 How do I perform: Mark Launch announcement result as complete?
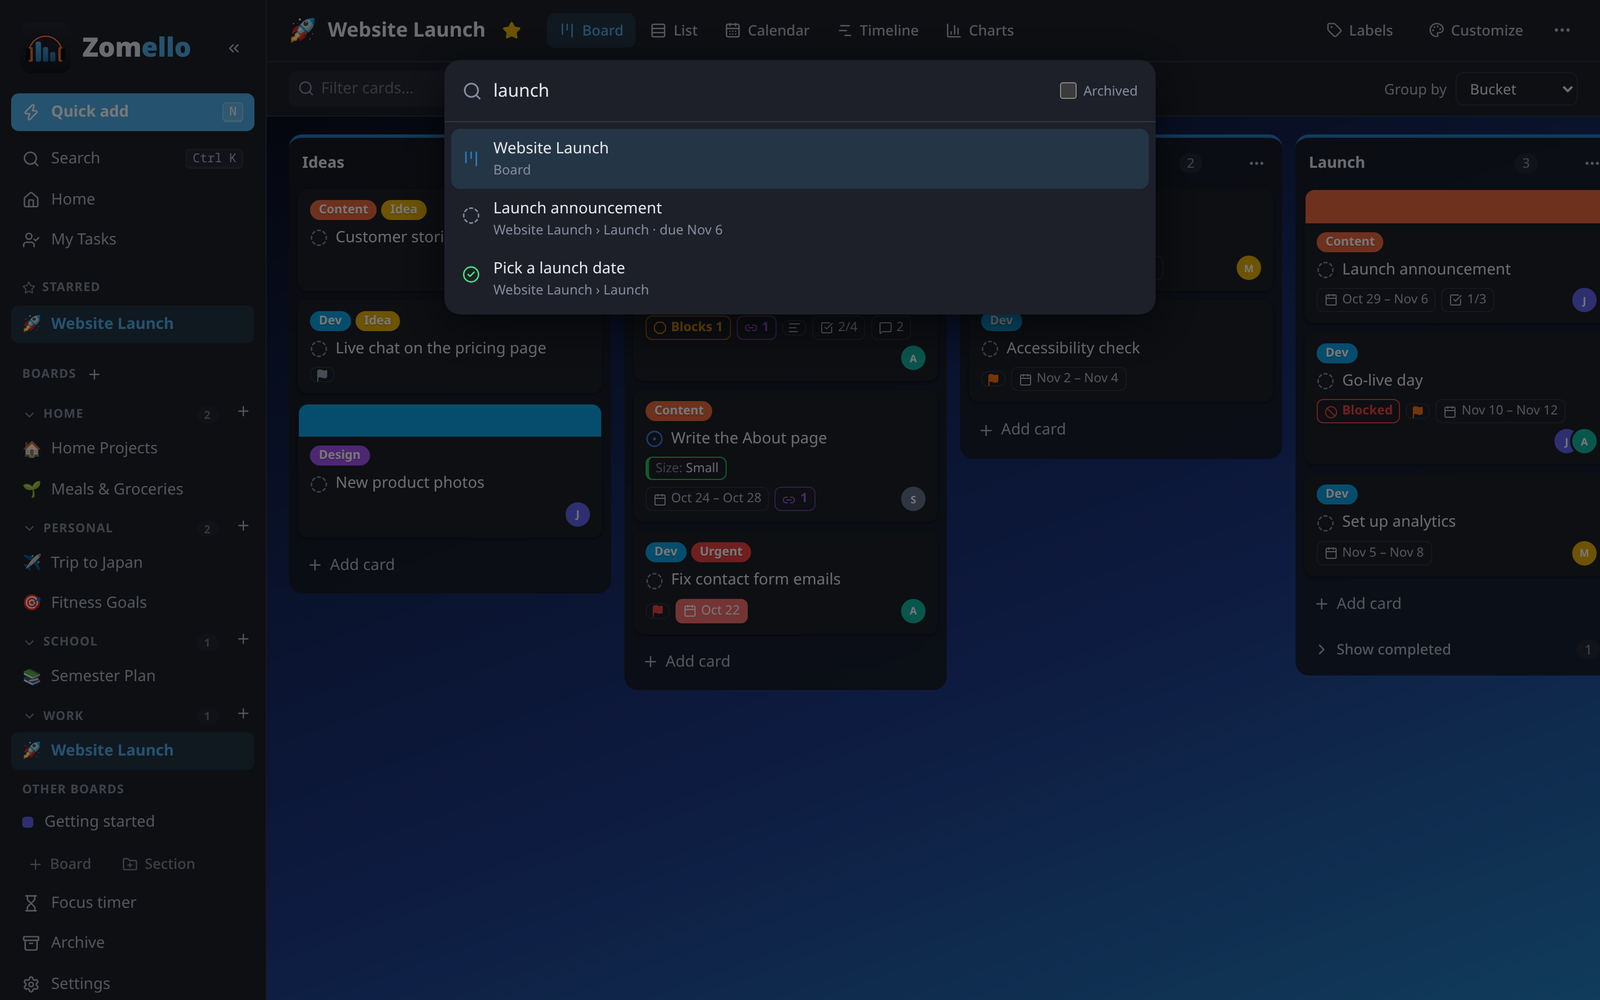471,216
